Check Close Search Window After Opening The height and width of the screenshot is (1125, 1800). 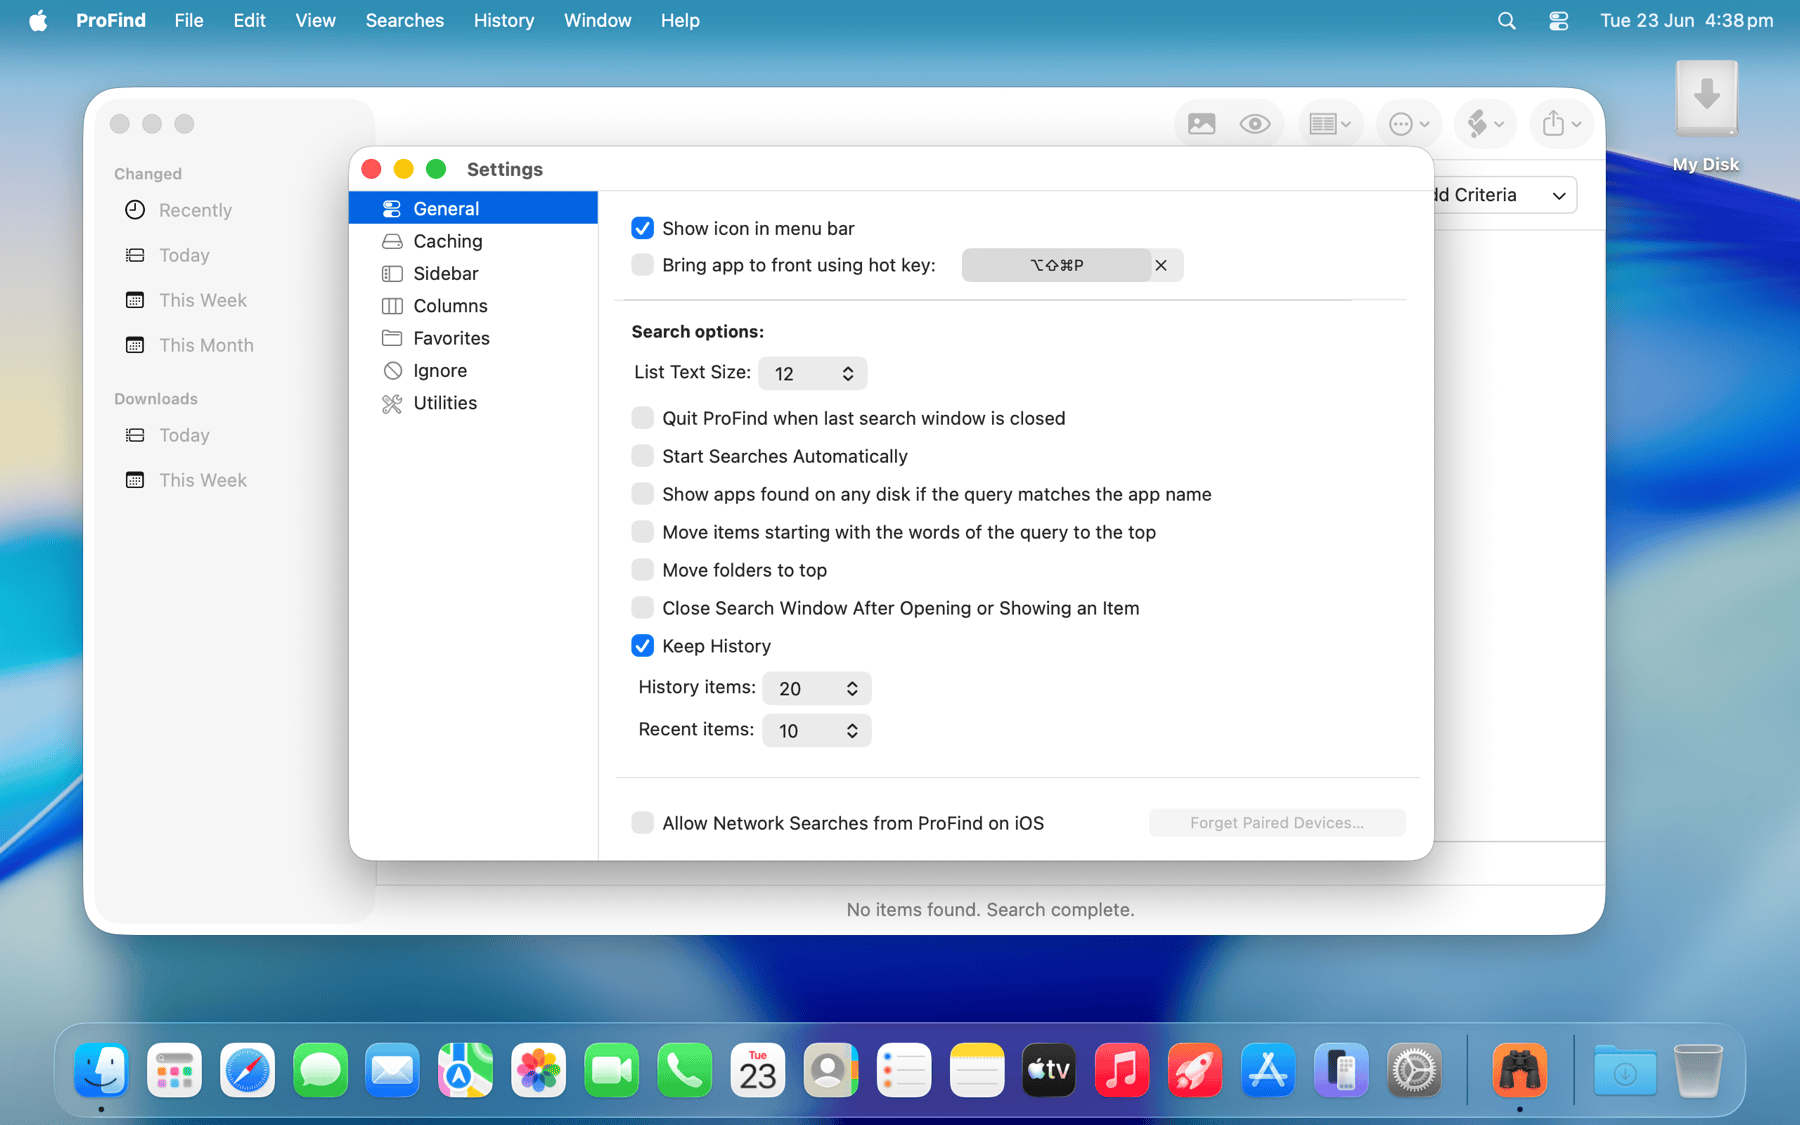click(x=642, y=608)
